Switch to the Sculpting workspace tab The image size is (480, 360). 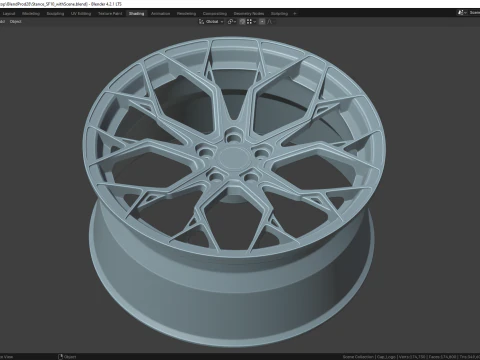click(x=55, y=14)
